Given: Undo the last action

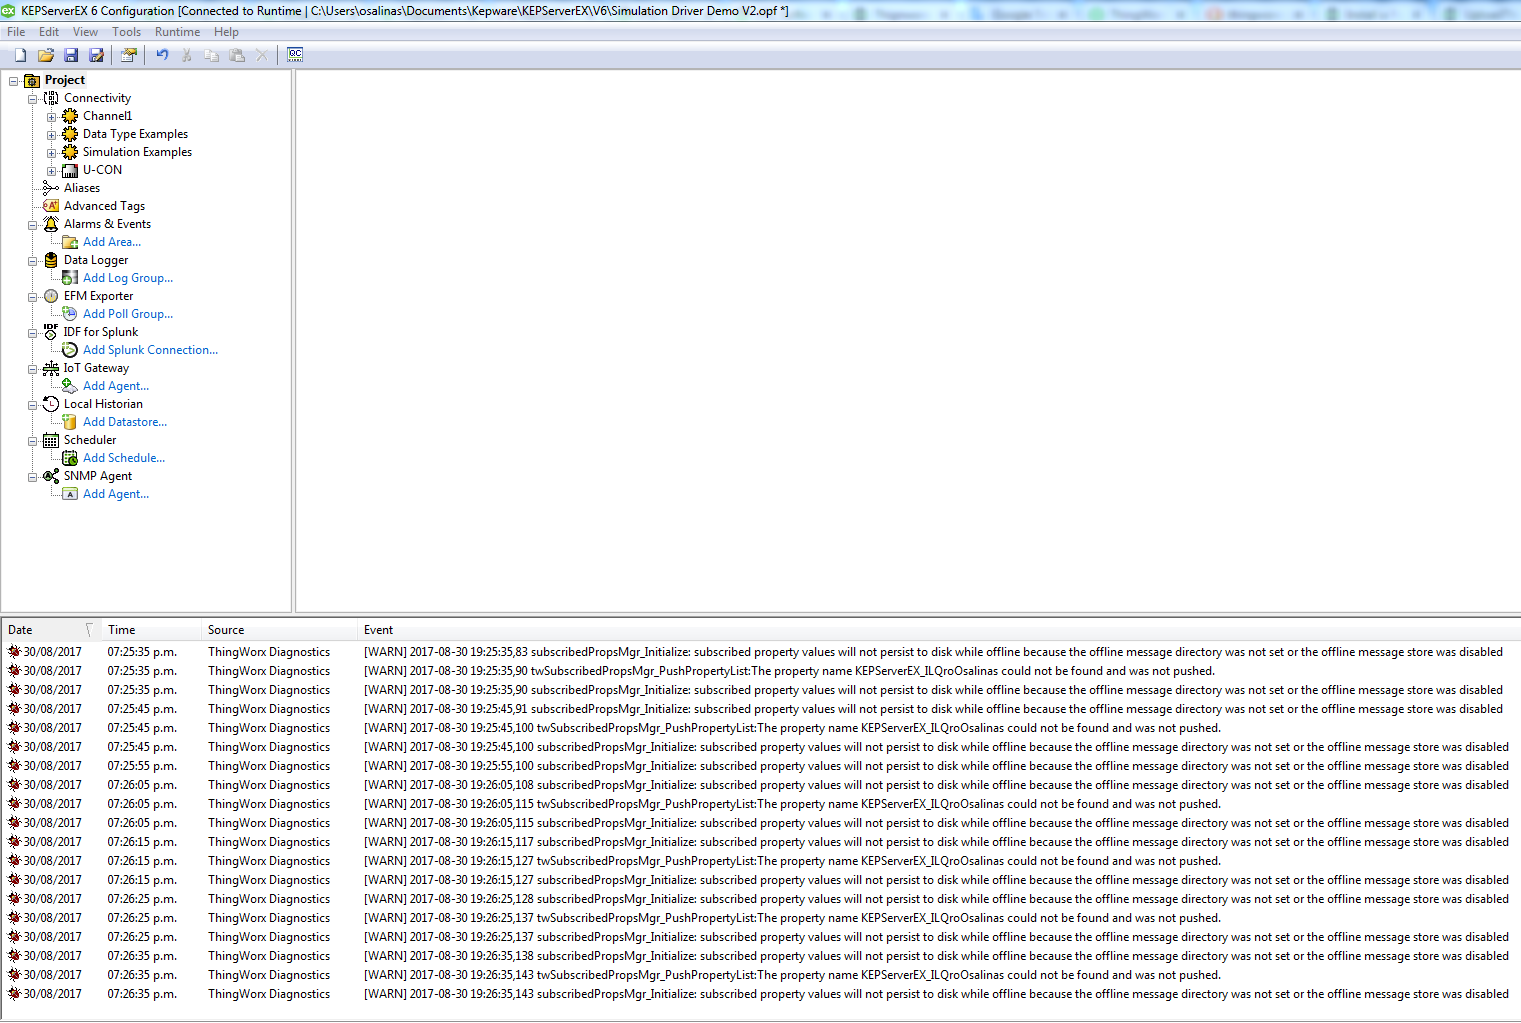Looking at the screenshot, I should (161, 55).
